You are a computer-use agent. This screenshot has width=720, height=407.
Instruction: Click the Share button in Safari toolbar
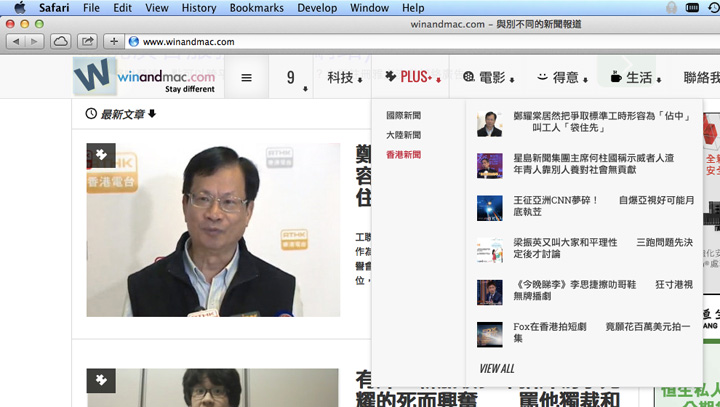(x=88, y=41)
